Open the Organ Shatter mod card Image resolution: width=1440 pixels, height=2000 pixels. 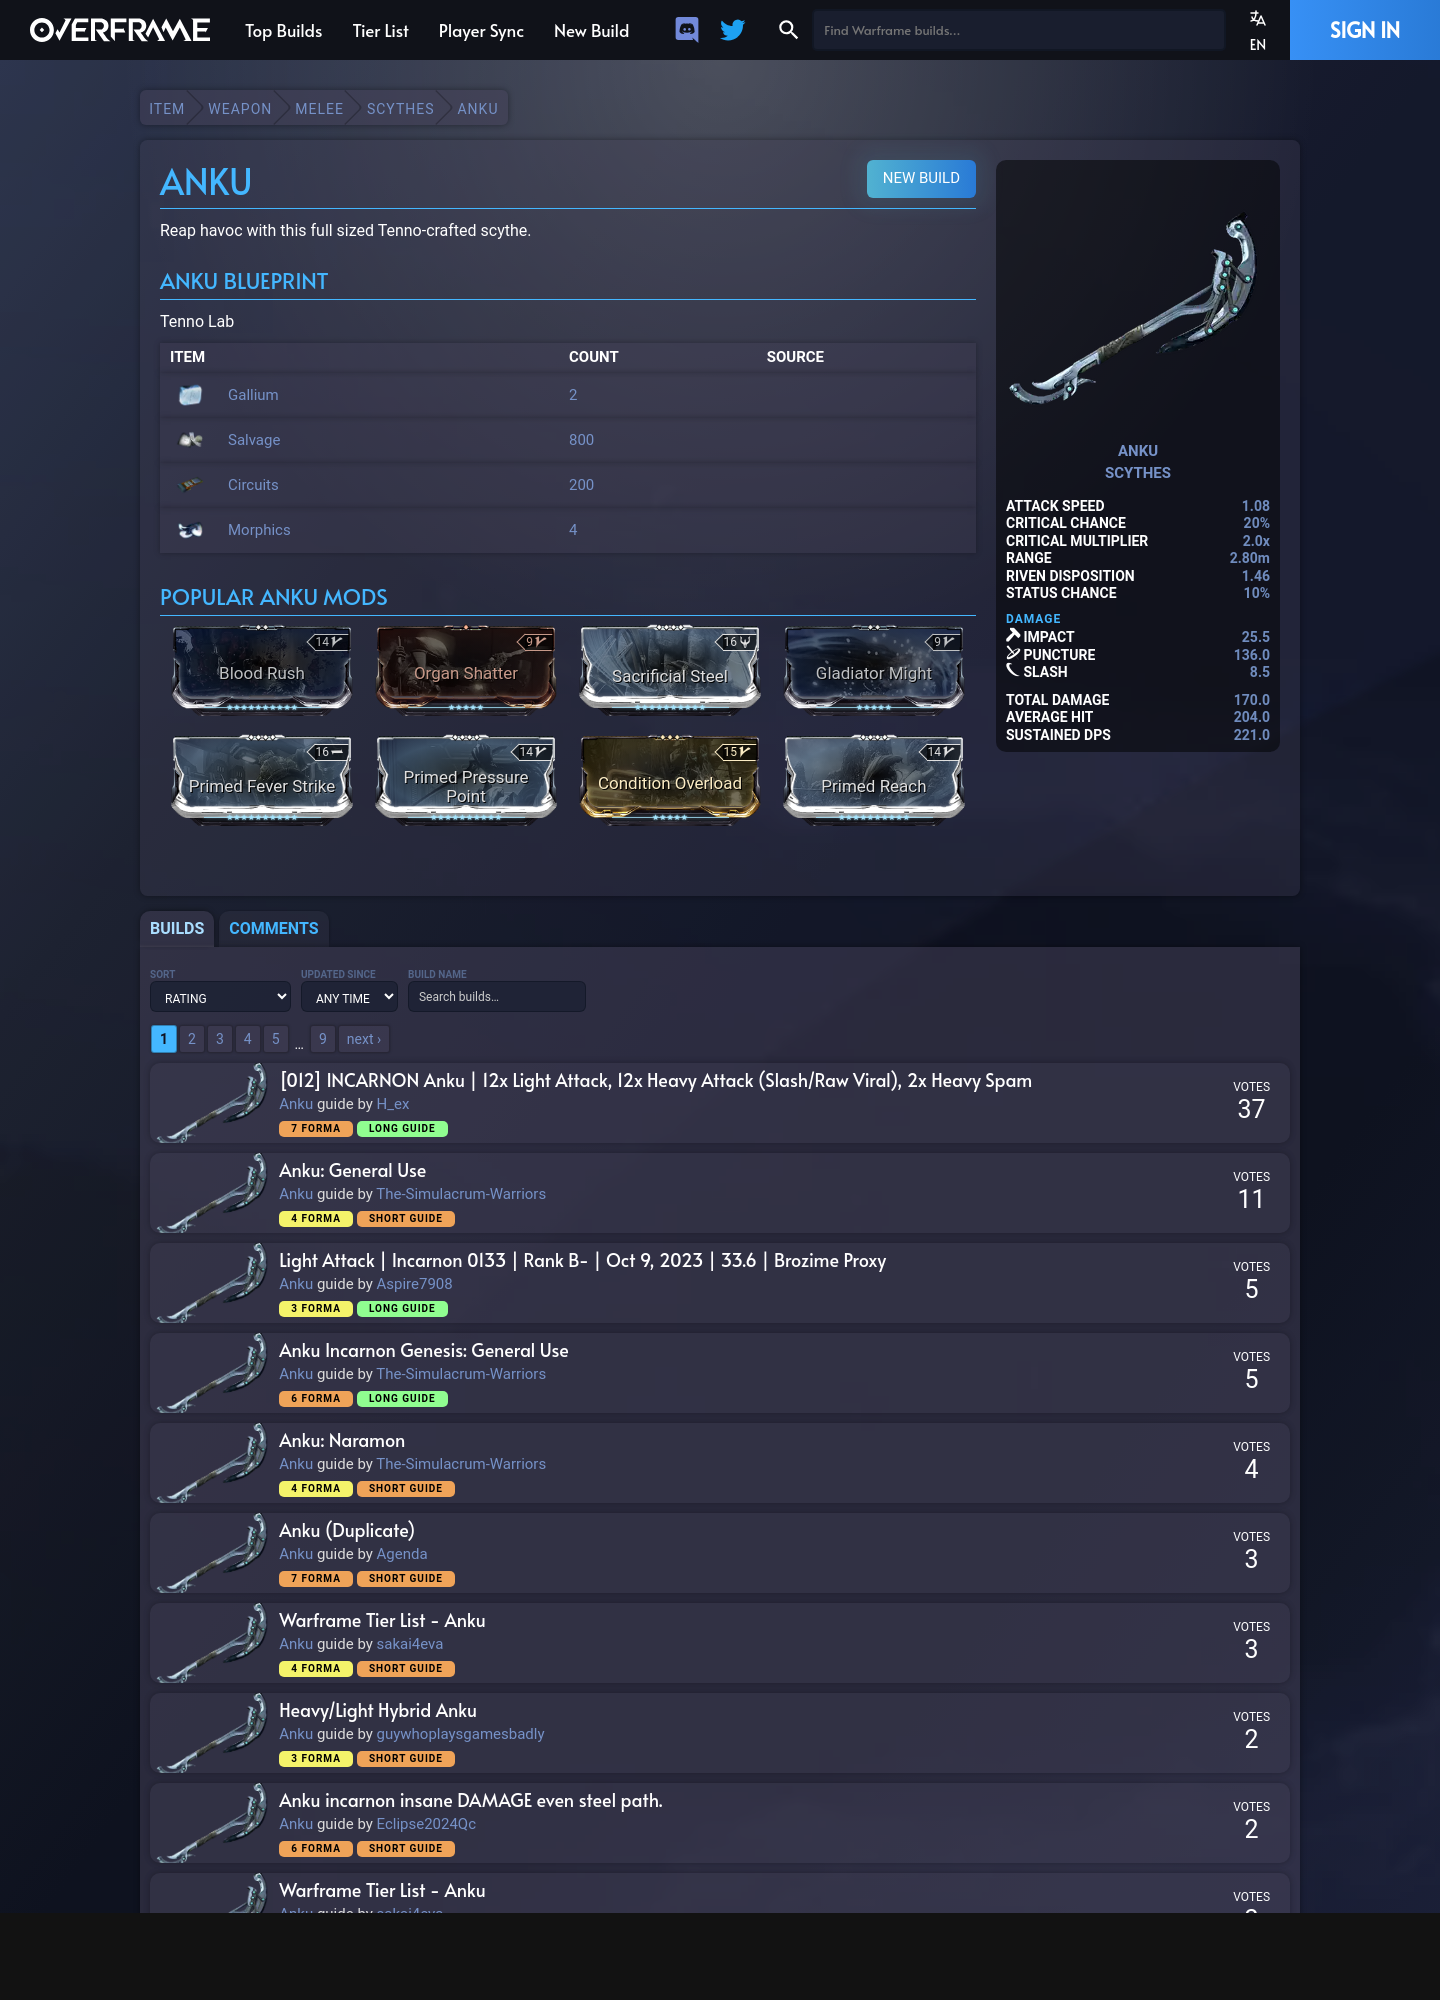click(x=466, y=669)
